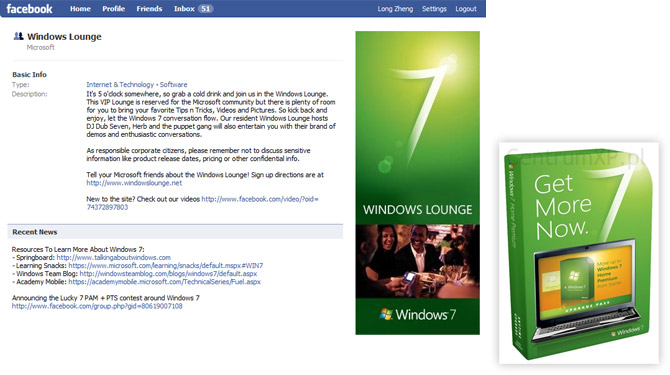Screen dimensions: 670x375
Task: Open the academymobile.microsoft.com link
Action: [165, 282]
